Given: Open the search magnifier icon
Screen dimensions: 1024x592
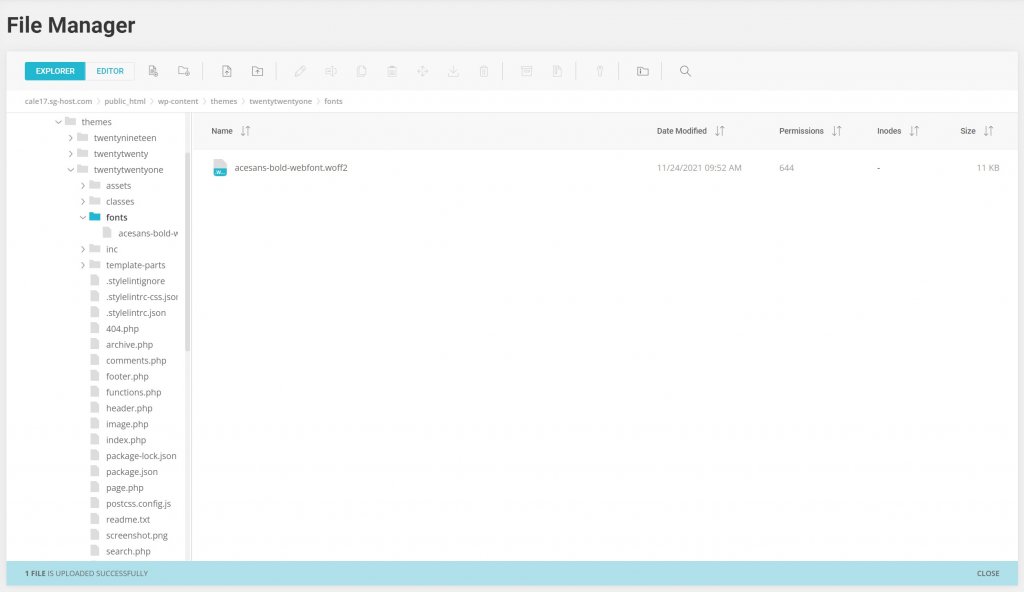Looking at the screenshot, I should pos(685,71).
